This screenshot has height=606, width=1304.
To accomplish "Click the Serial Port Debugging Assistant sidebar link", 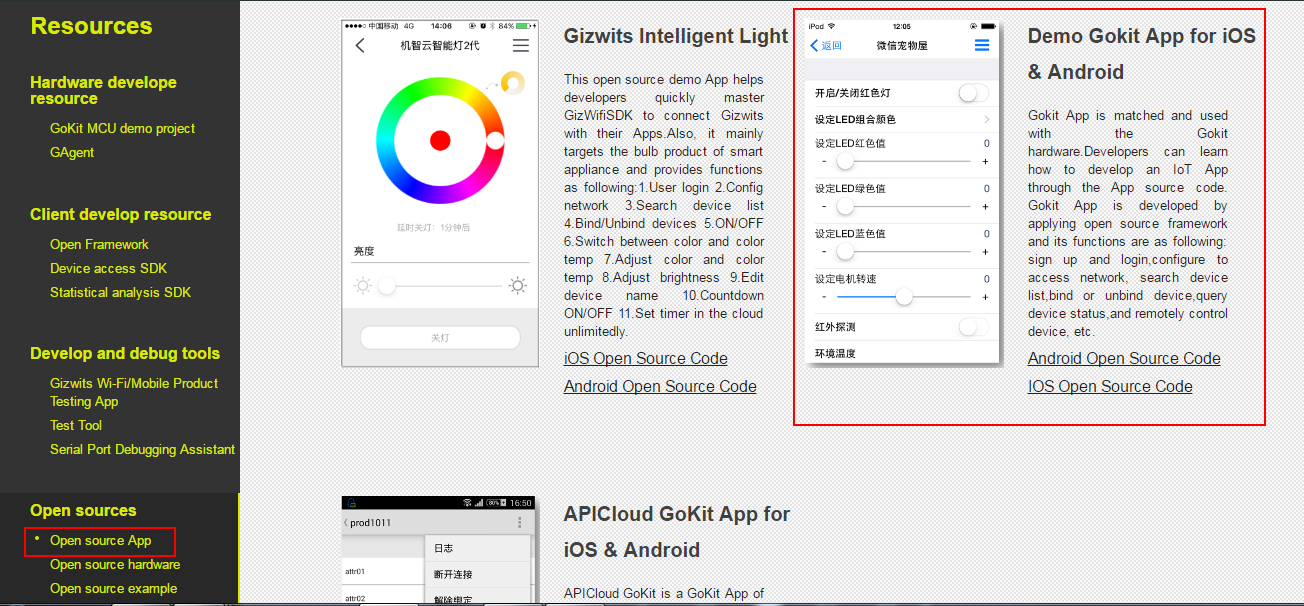I will (x=142, y=449).
